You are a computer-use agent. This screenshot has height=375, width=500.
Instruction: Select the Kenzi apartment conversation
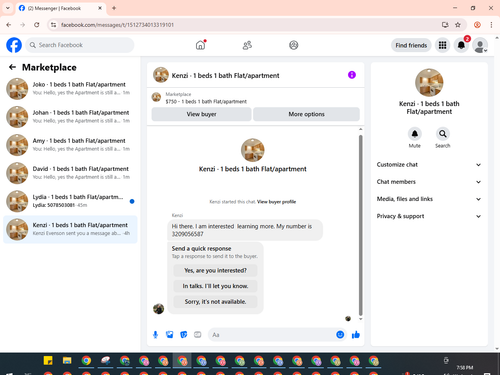coord(70,229)
